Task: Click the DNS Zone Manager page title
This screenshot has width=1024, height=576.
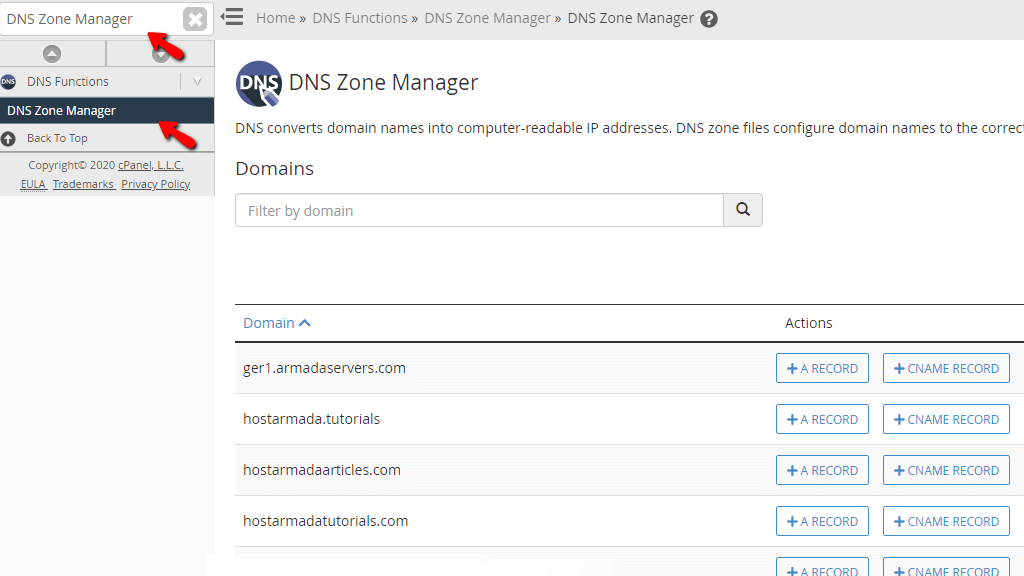Action: tap(383, 83)
